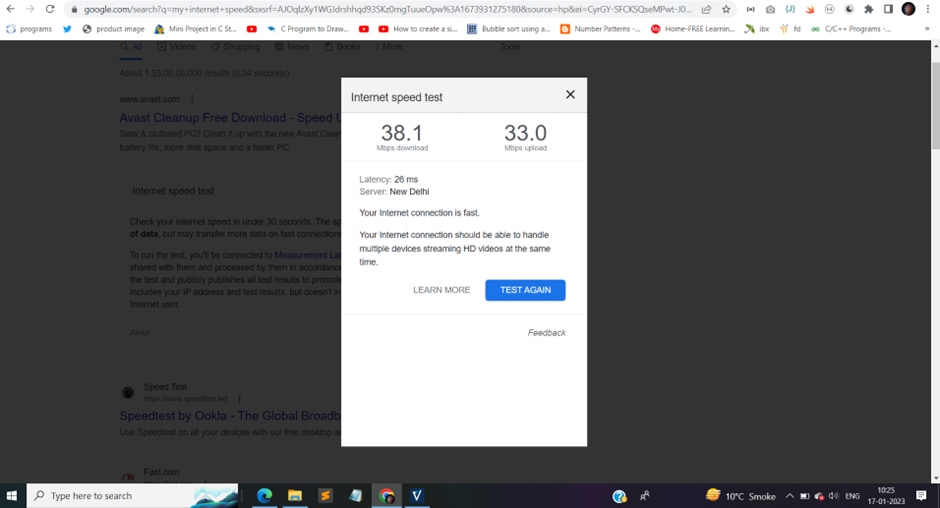Open File Explorer from the taskbar
This screenshot has height=508, width=940.
coord(294,495)
